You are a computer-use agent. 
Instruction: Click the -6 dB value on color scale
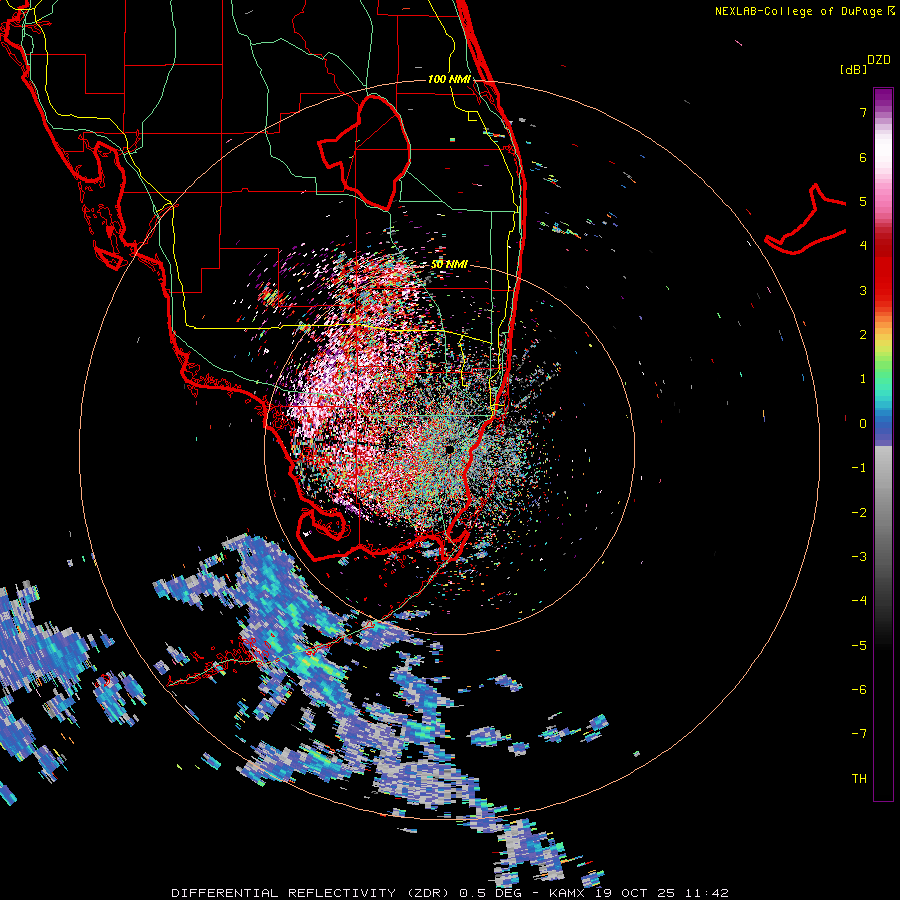(x=859, y=690)
